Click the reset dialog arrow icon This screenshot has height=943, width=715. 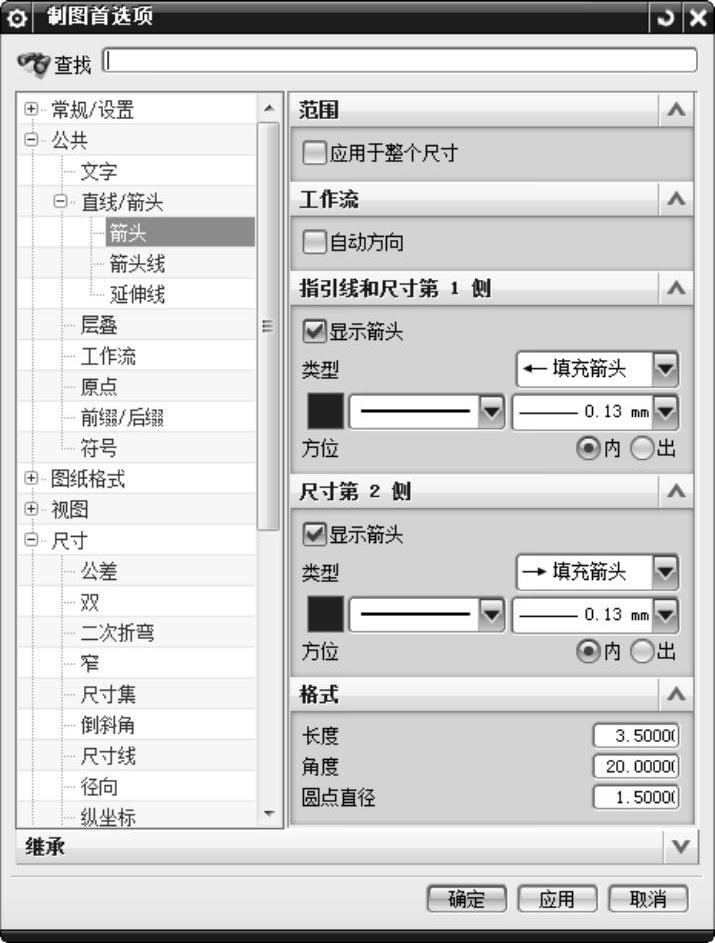[665, 18]
